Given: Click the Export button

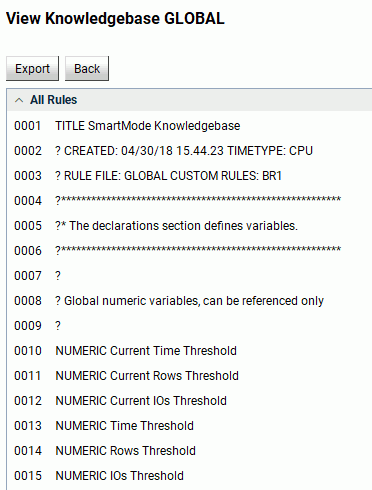Looking at the screenshot, I should 32,69.
